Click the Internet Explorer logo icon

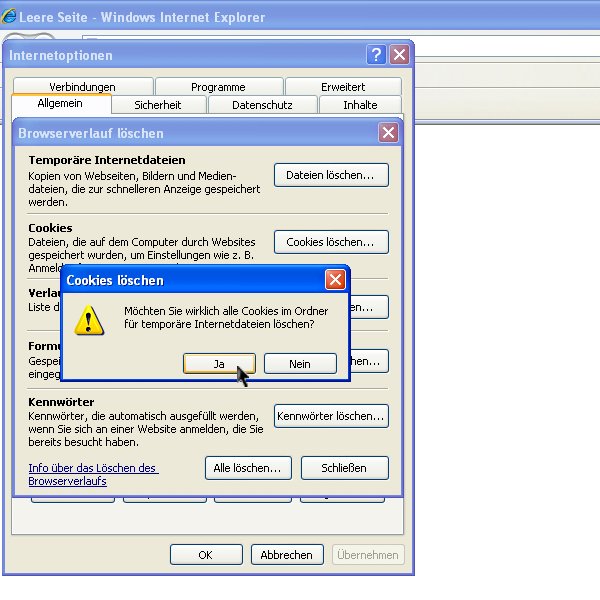(x=8, y=16)
